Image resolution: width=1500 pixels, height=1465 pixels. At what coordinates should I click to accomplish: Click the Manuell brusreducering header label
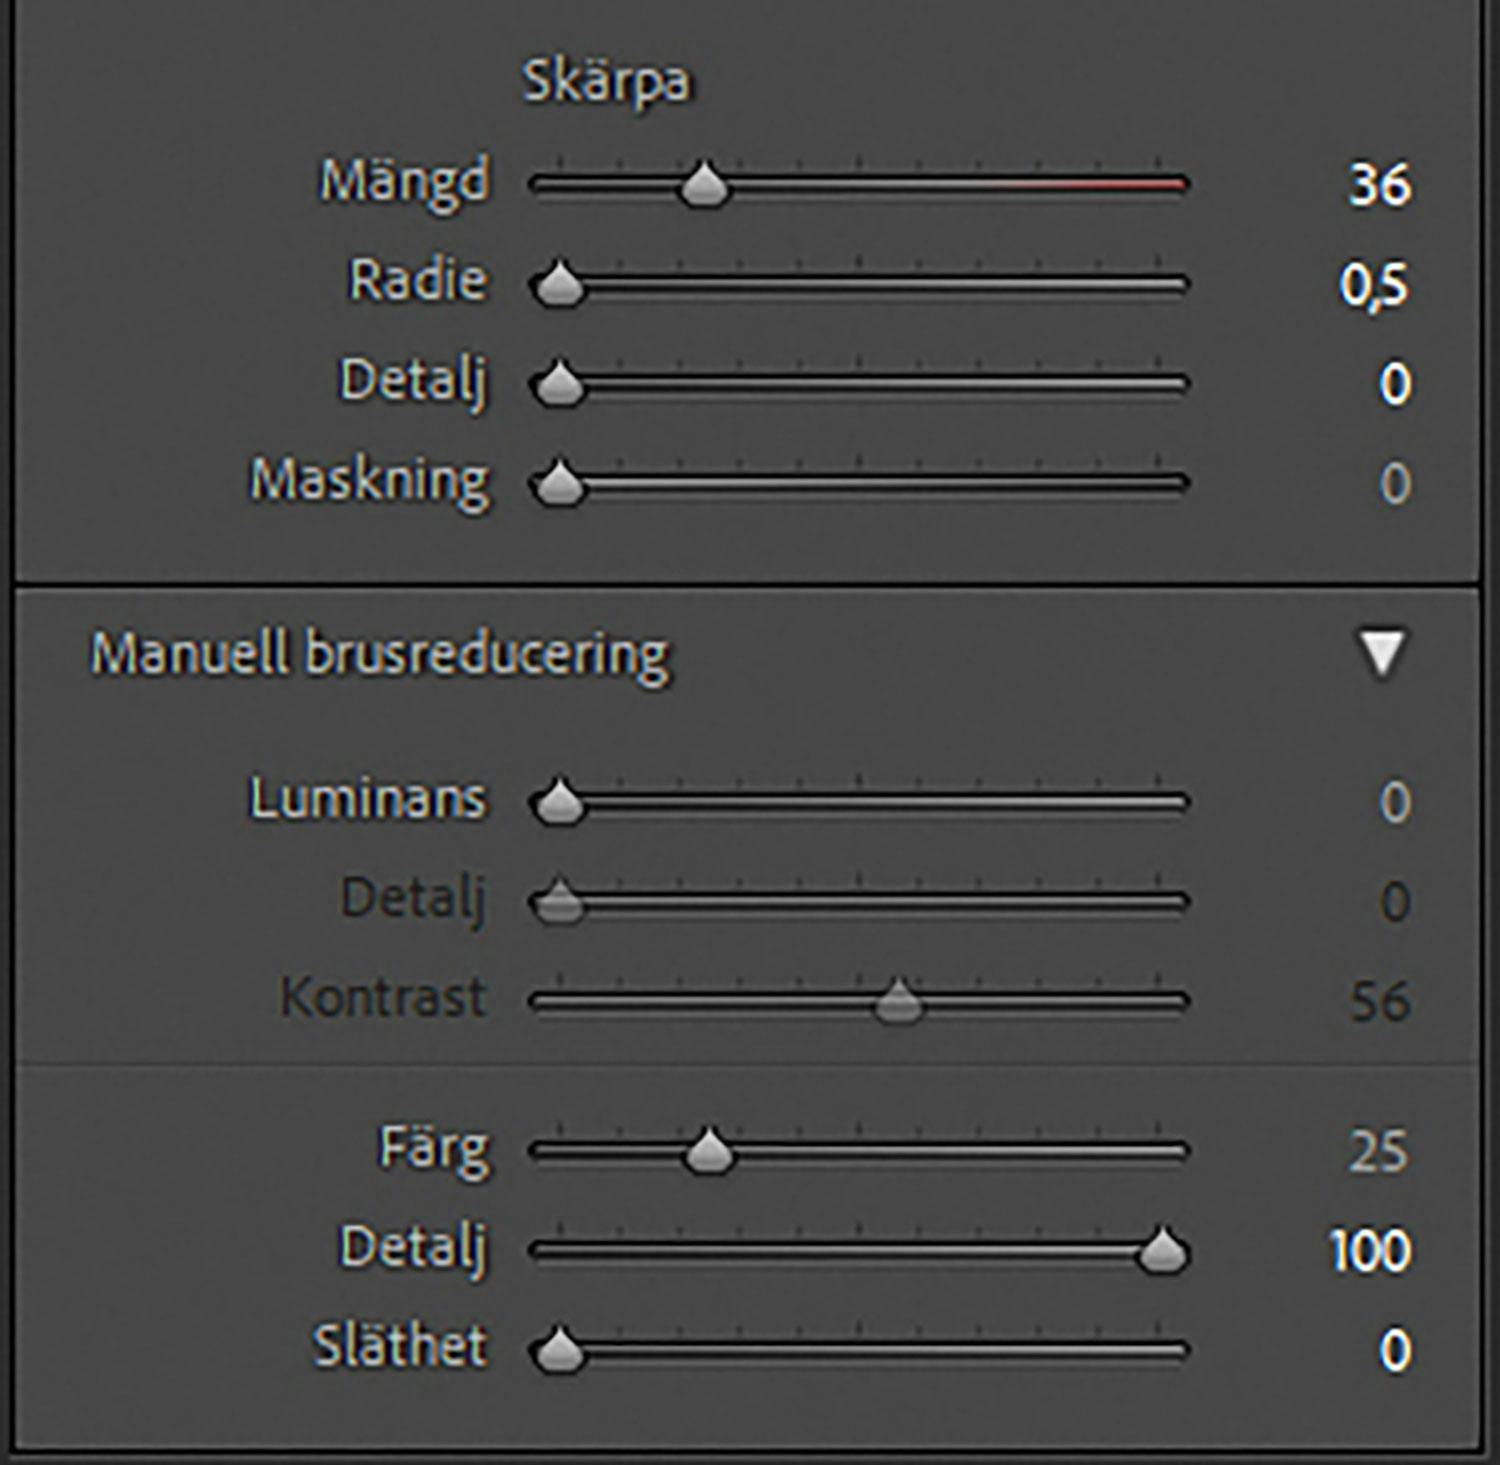pos(380,655)
